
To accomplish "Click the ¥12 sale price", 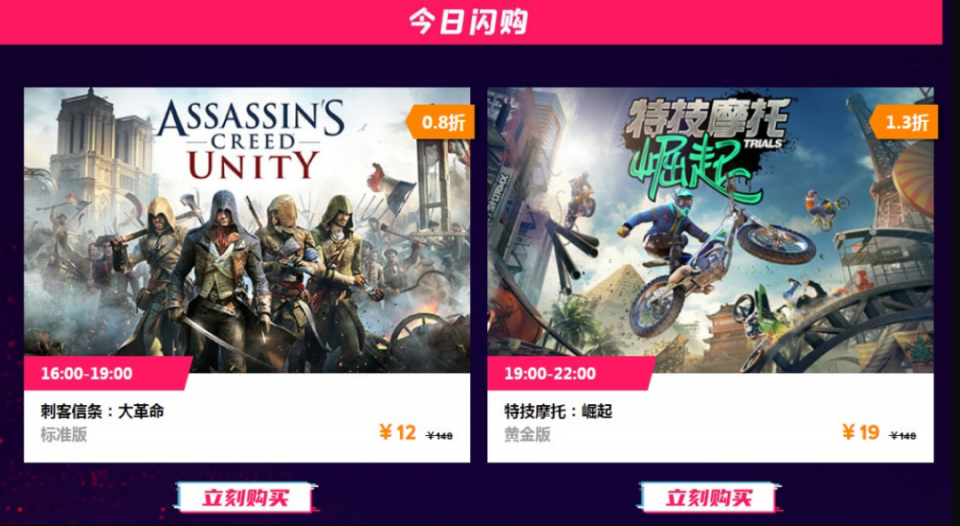I will [397, 433].
